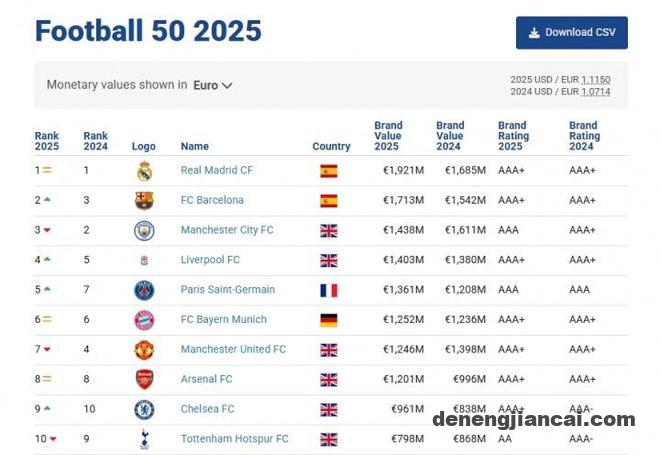
Task: Click the Manchester City FC logo
Action: pos(144,231)
